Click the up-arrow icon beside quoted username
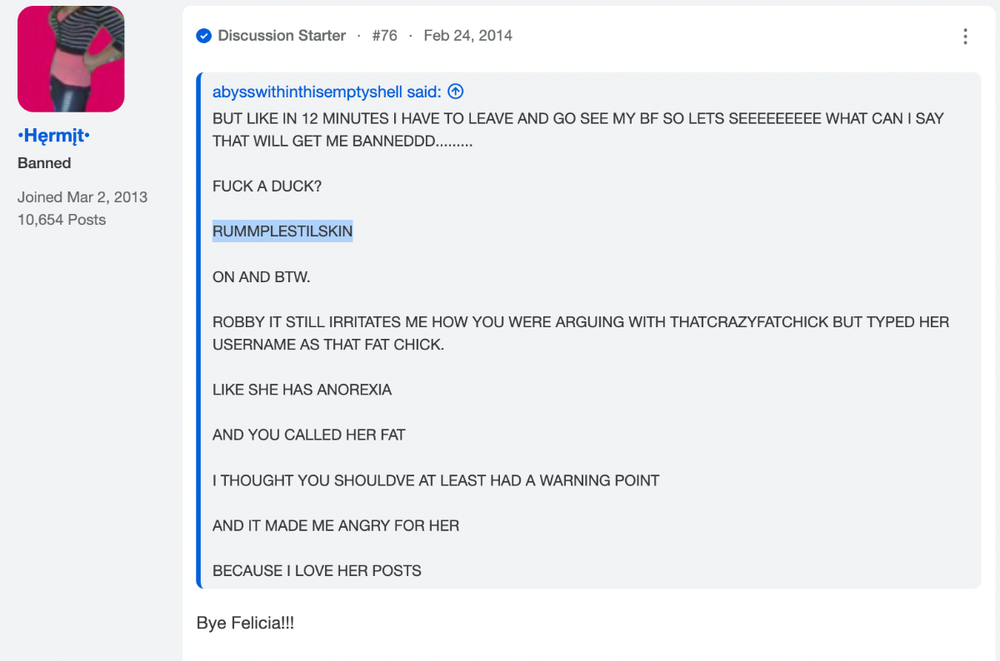The width and height of the screenshot is (1000, 661). pos(455,91)
